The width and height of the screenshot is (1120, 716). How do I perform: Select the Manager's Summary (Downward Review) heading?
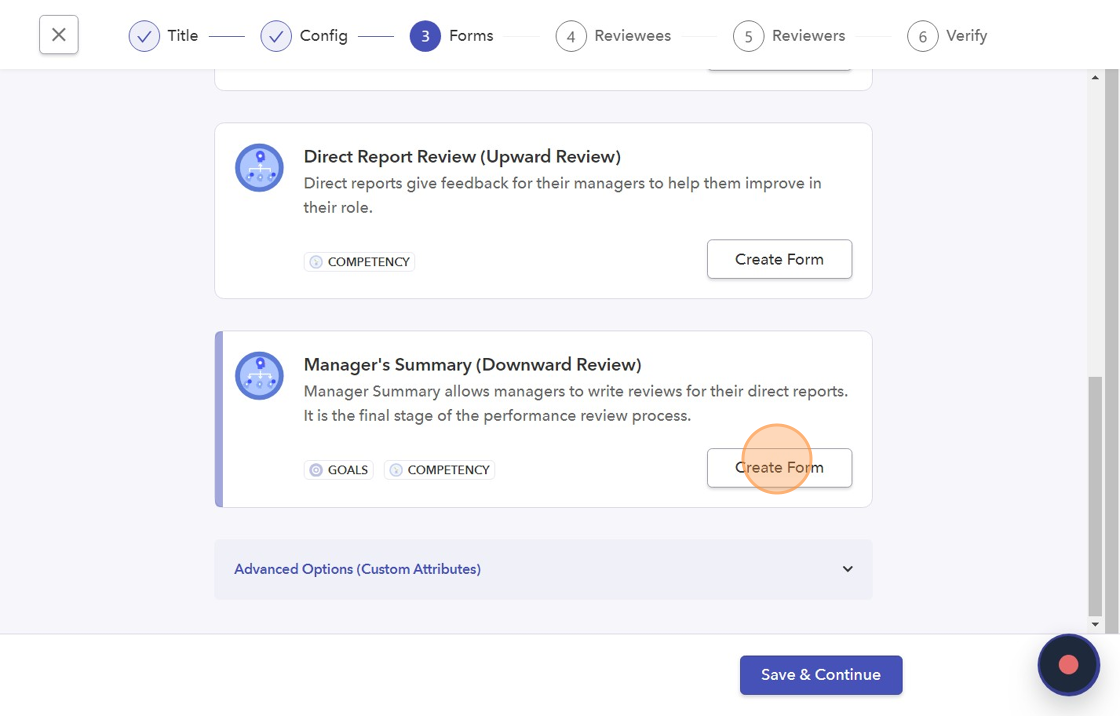(x=472, y=364)
